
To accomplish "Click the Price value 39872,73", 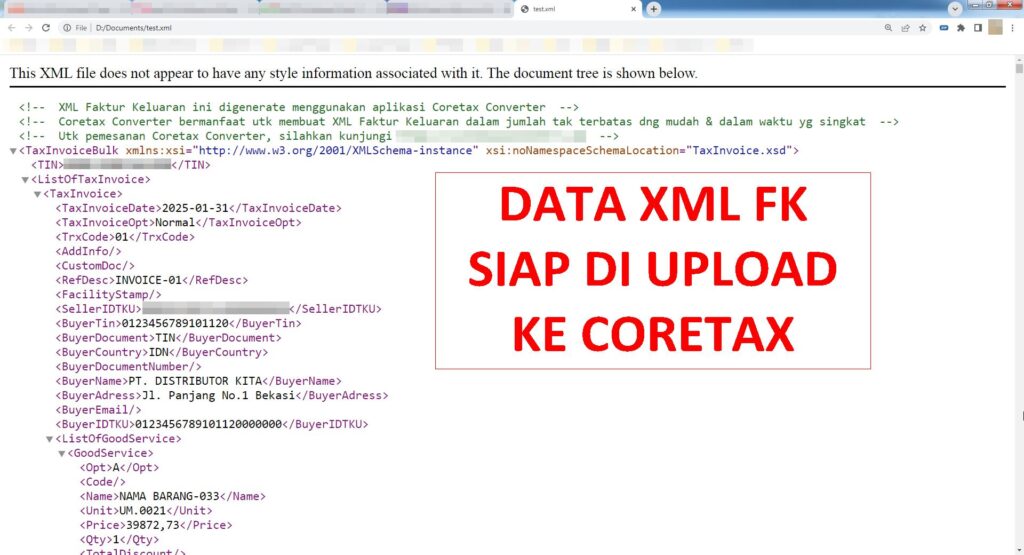I will click(152, 525).
